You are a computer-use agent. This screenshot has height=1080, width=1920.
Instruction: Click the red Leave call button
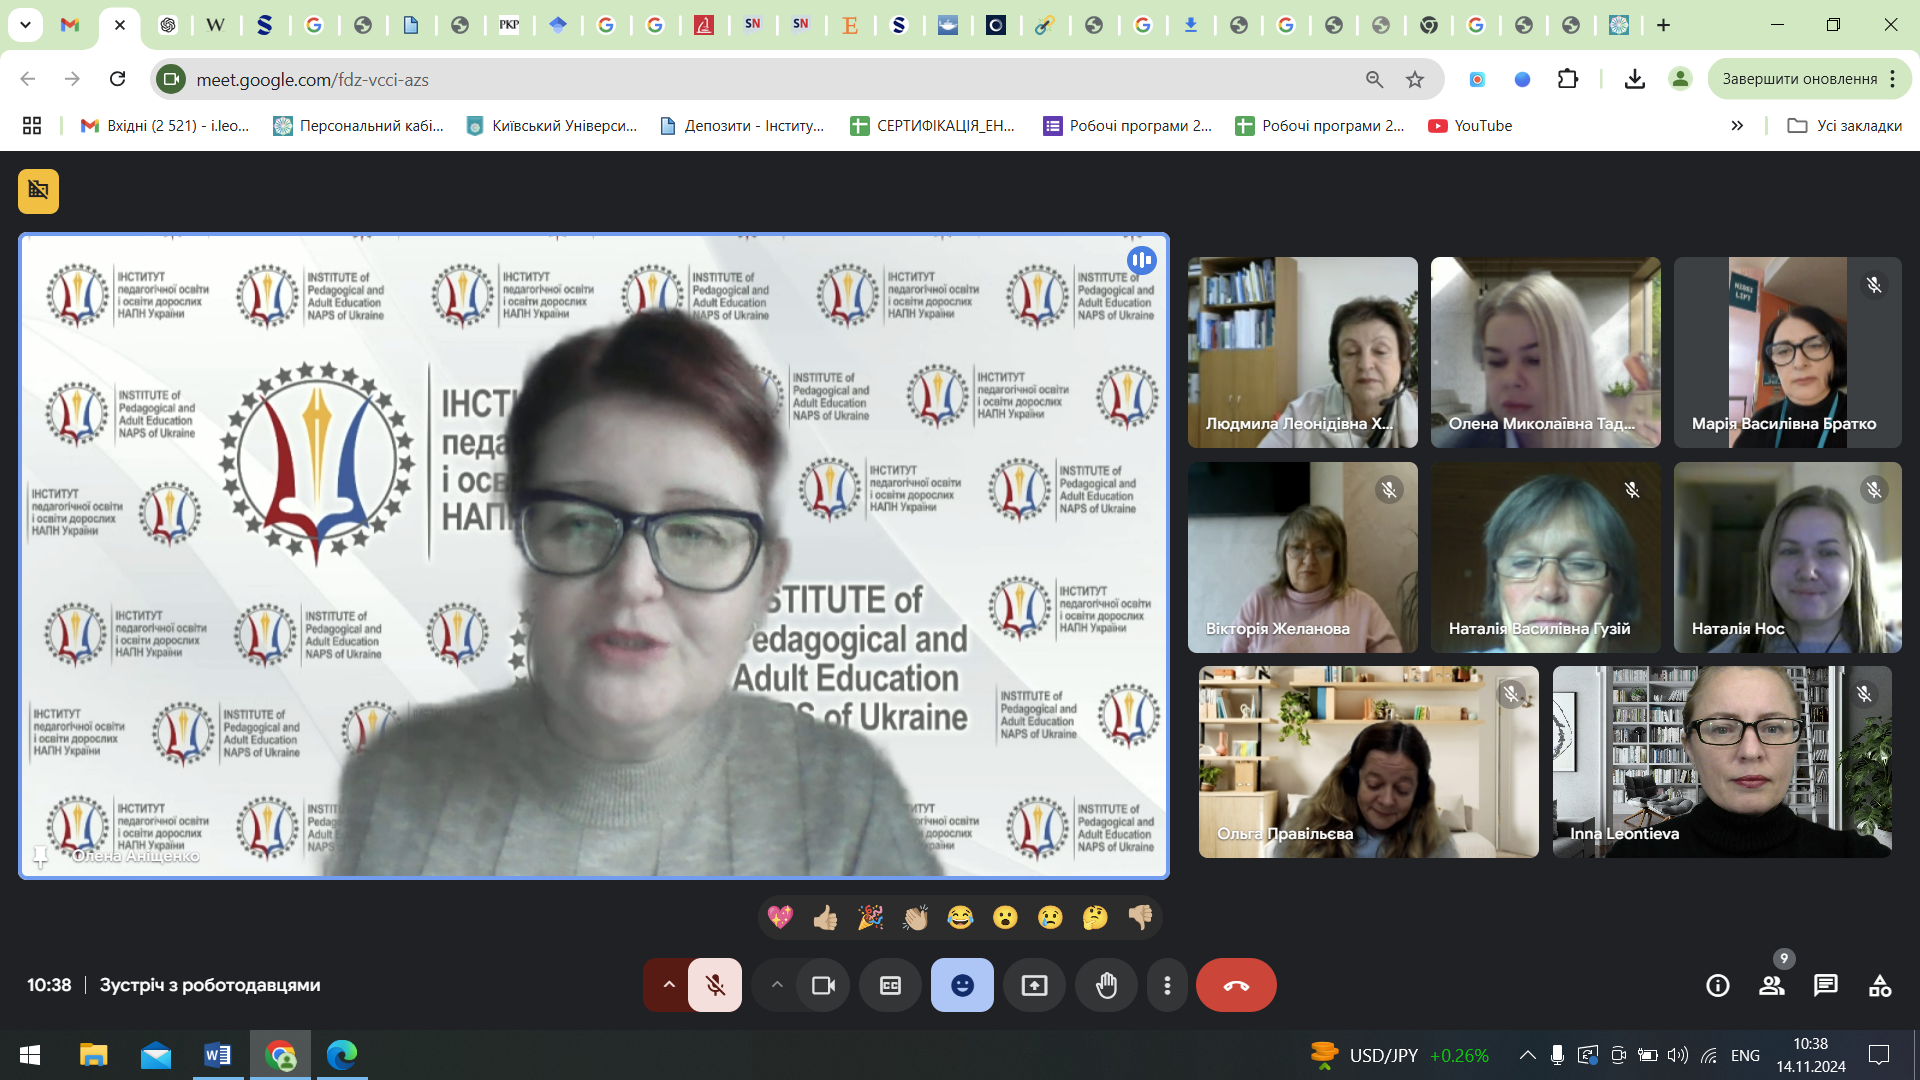(1235, 985)
